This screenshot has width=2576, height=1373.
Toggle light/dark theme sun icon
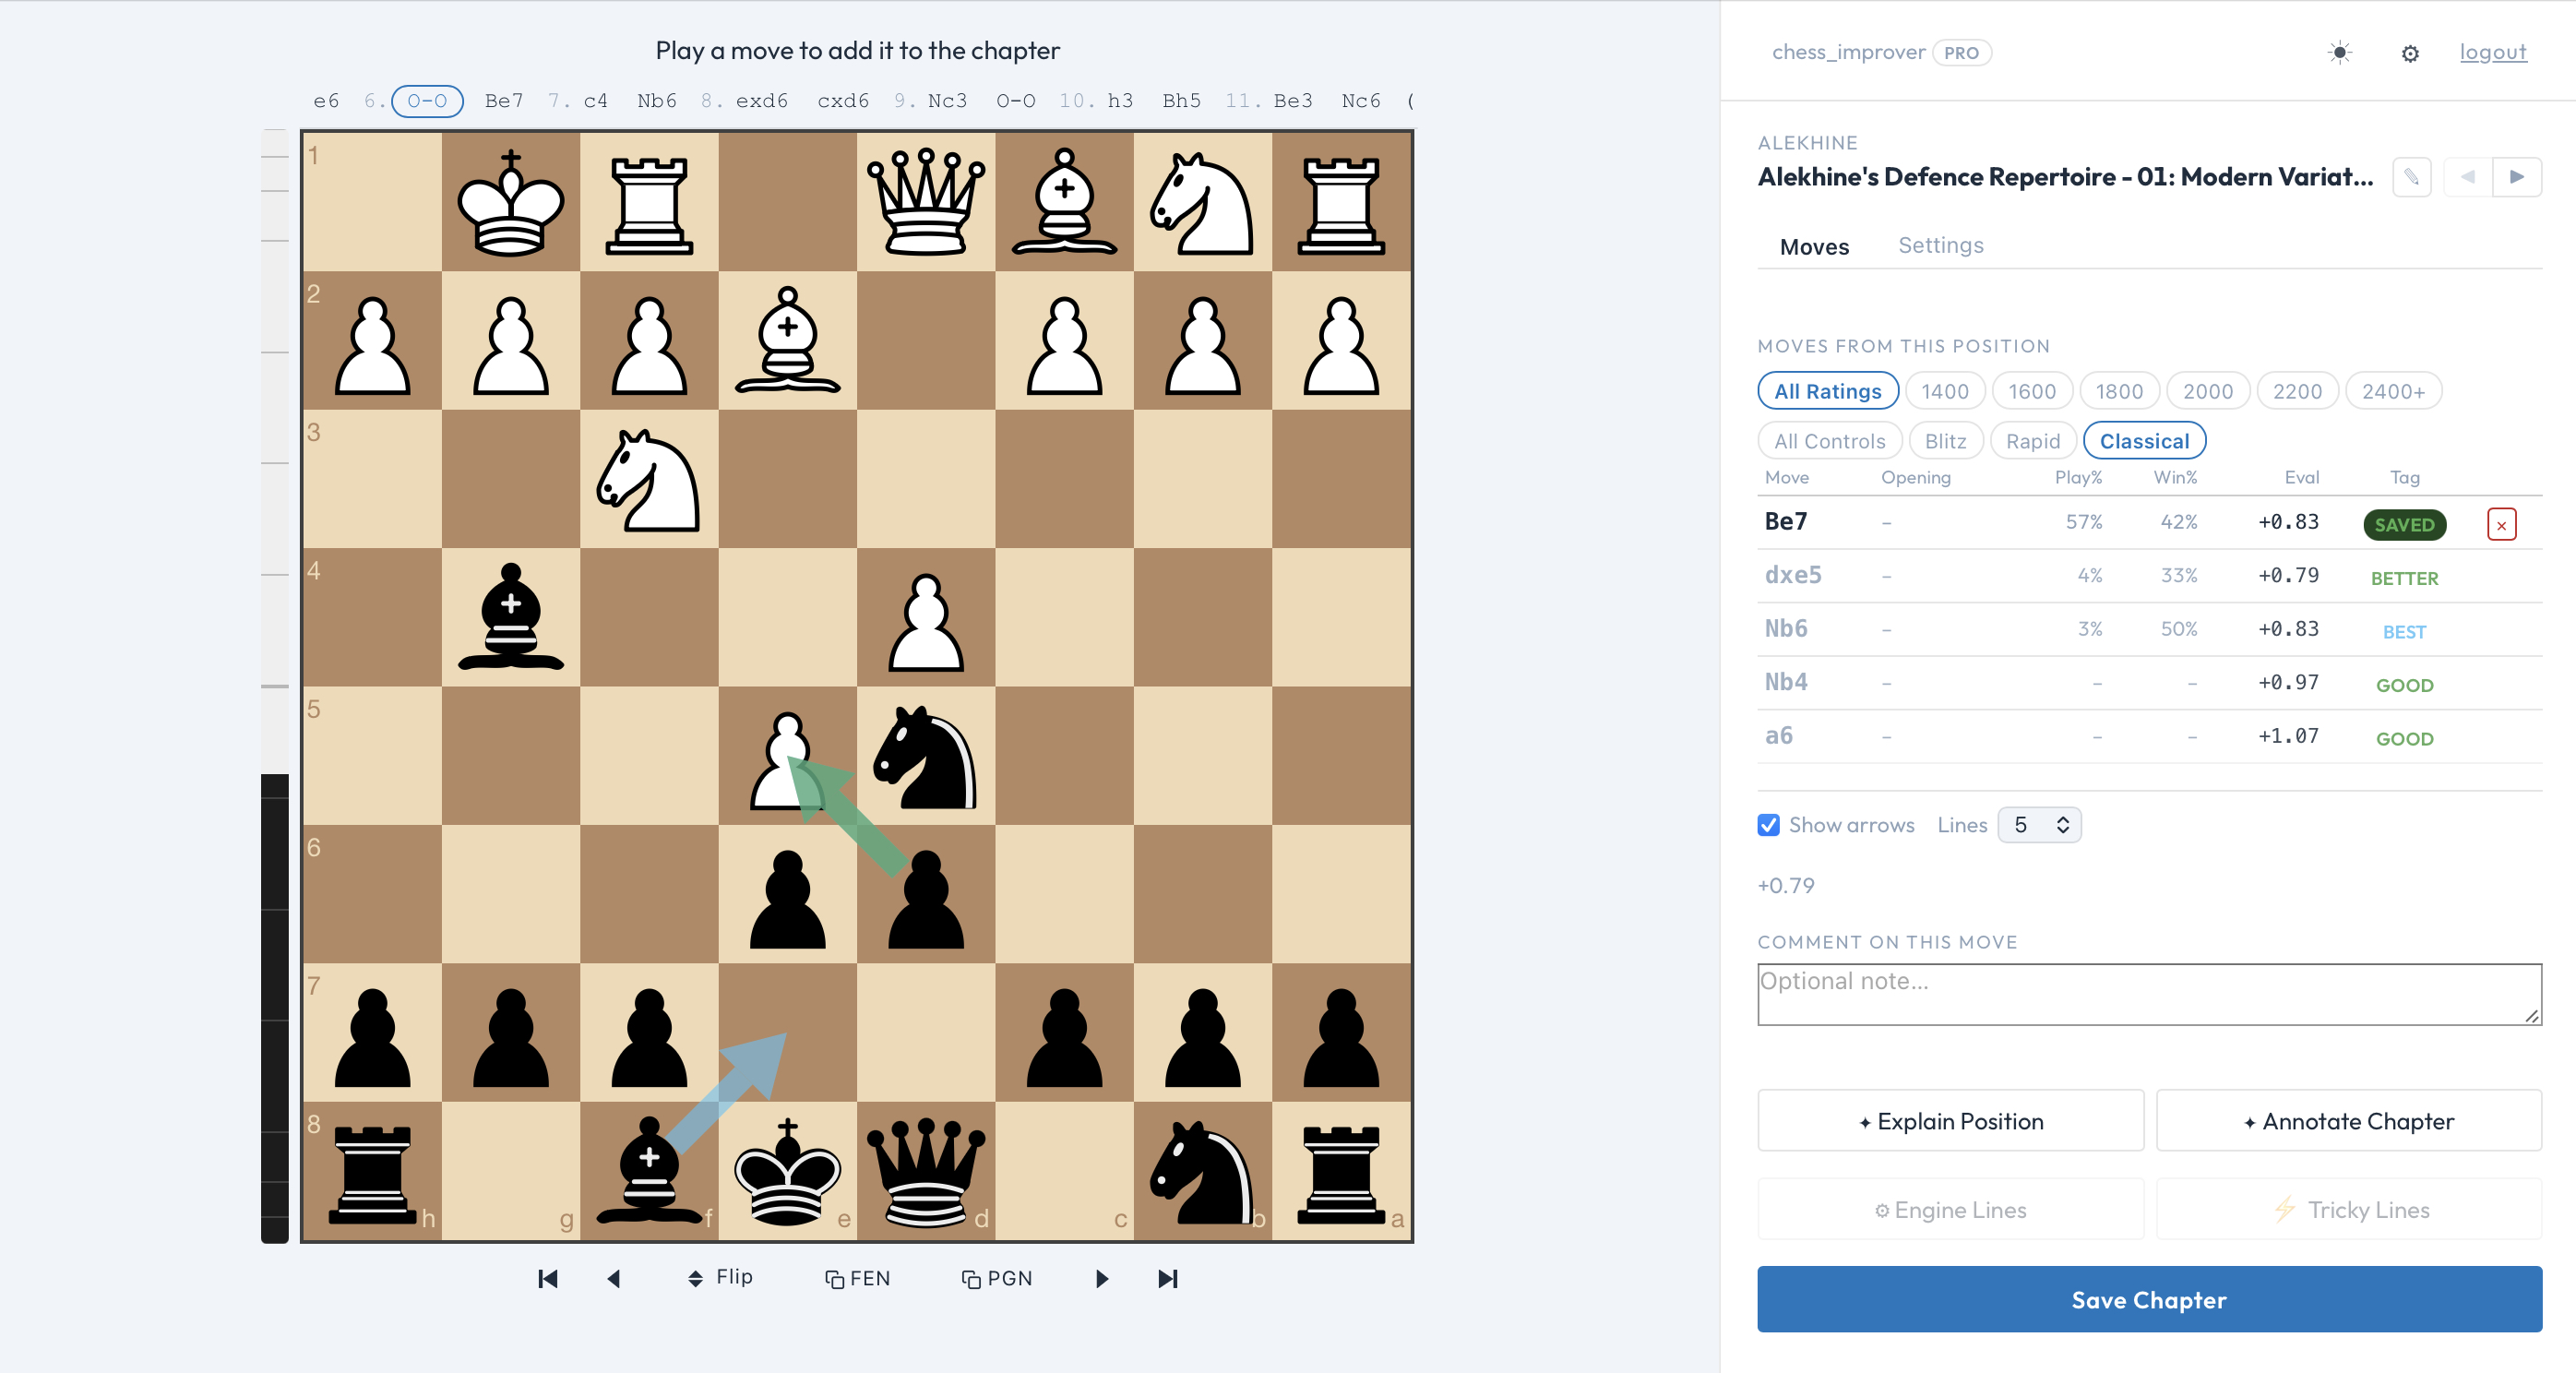click(2339, 53)
